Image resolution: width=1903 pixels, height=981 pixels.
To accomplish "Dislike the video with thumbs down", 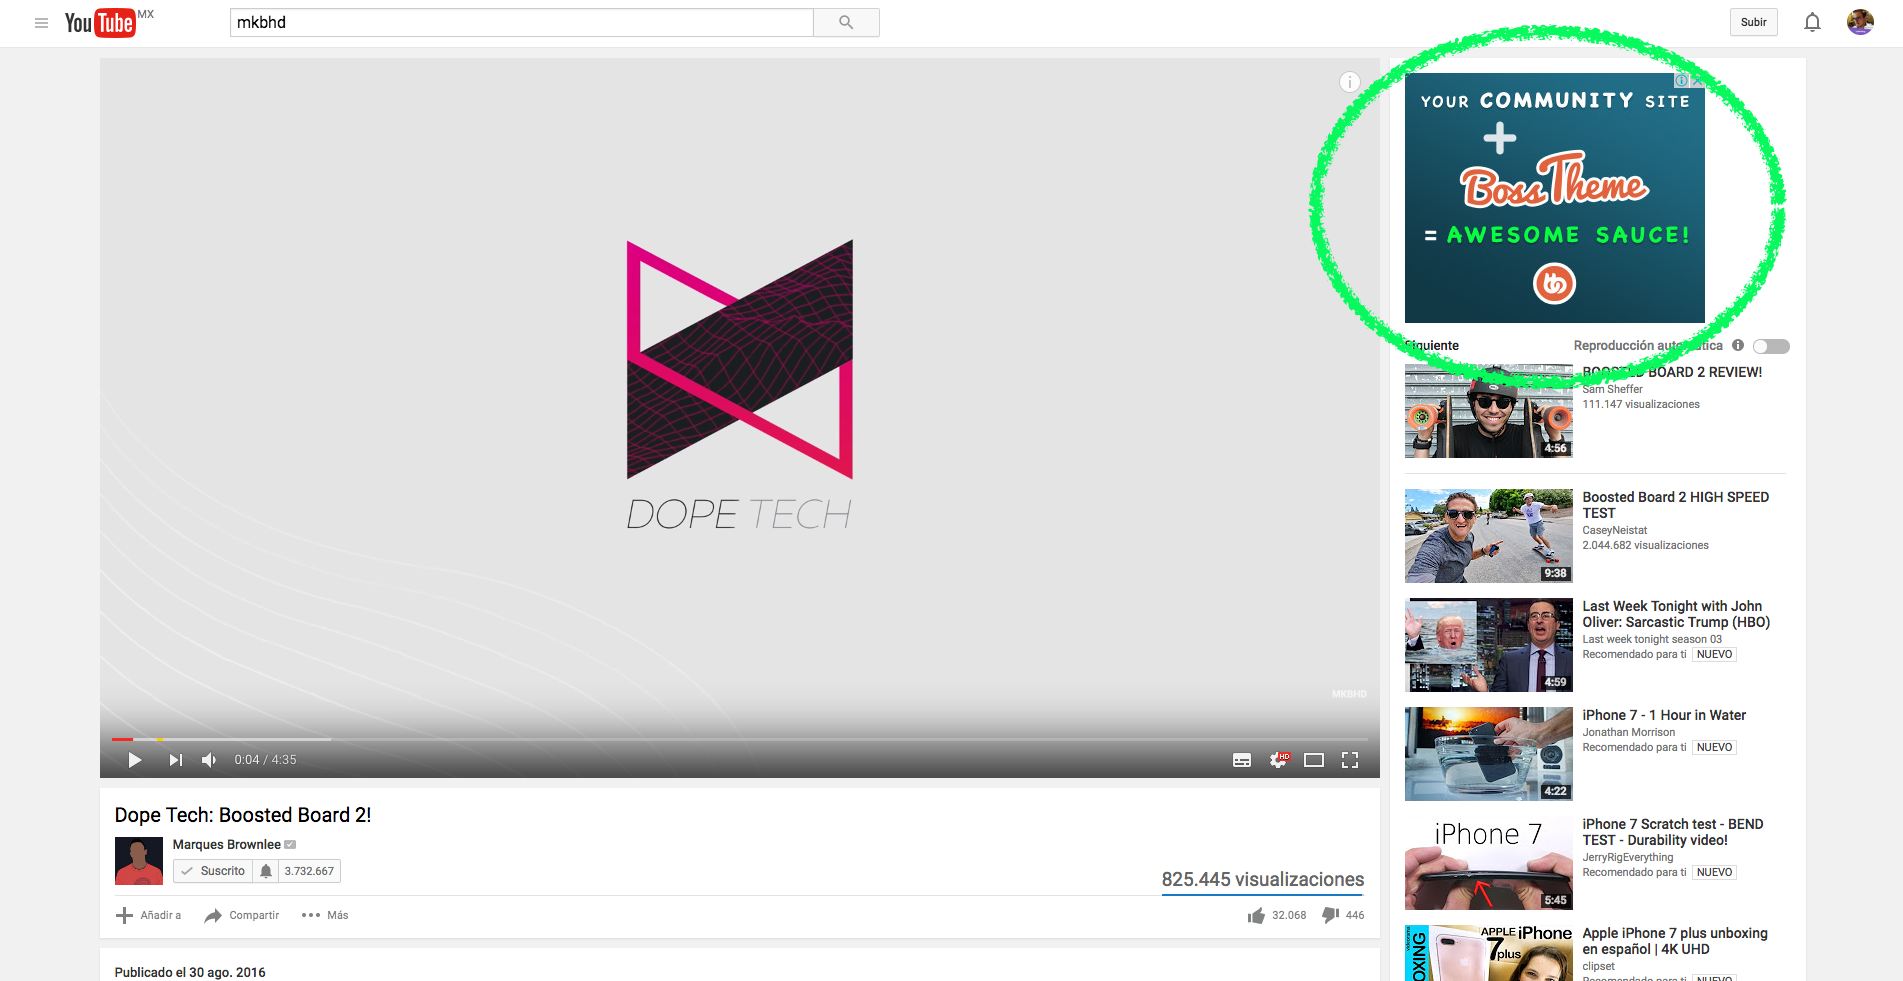I will click(1330, 915).
